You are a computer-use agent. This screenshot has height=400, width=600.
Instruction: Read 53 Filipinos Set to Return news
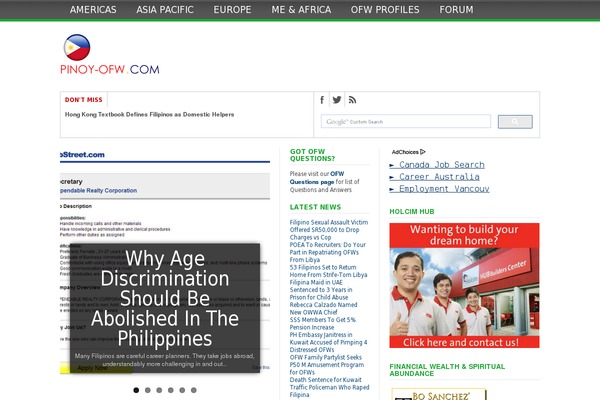328,271
